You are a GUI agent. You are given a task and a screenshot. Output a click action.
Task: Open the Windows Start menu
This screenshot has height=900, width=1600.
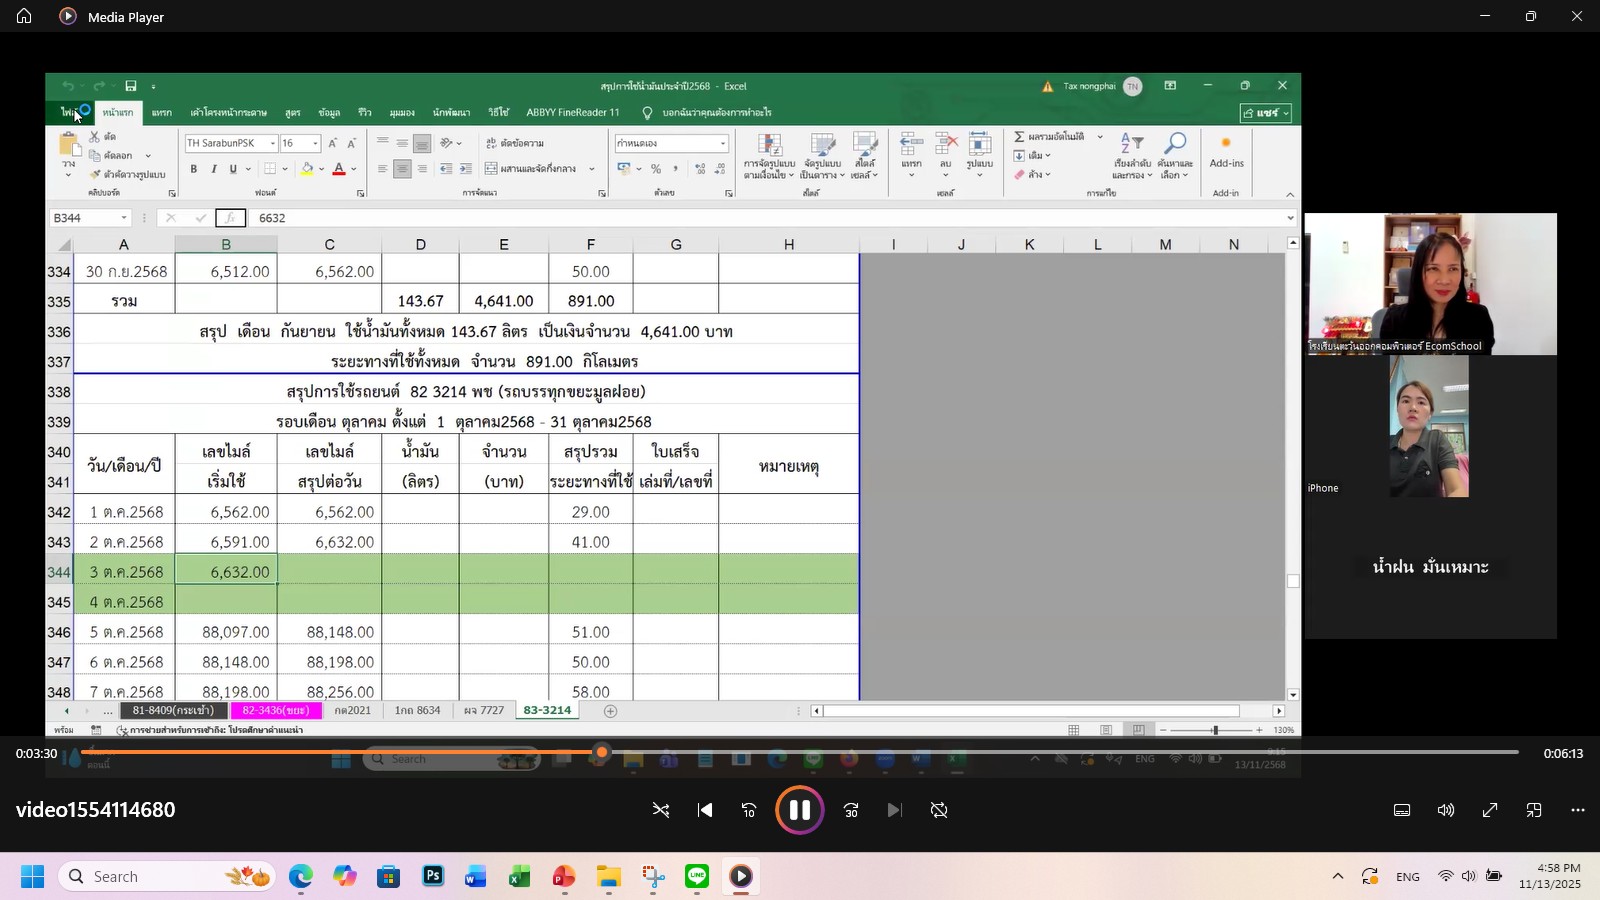(32, 877)
